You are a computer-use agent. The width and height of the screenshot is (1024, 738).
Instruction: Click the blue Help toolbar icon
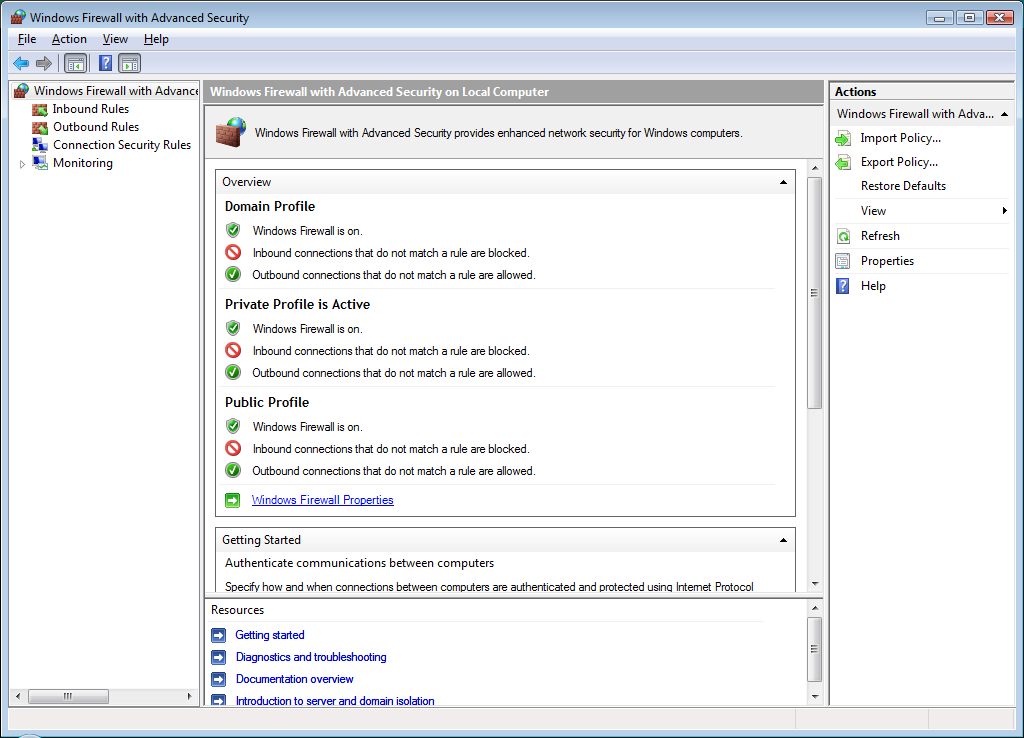tap(105, 63)
